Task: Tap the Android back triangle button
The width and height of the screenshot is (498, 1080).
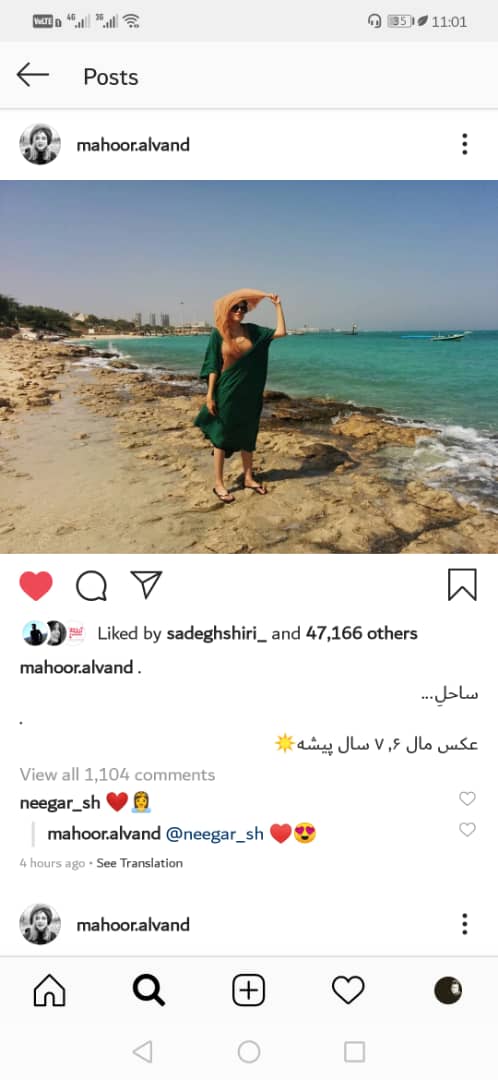Action: [x=142, y=1051]
